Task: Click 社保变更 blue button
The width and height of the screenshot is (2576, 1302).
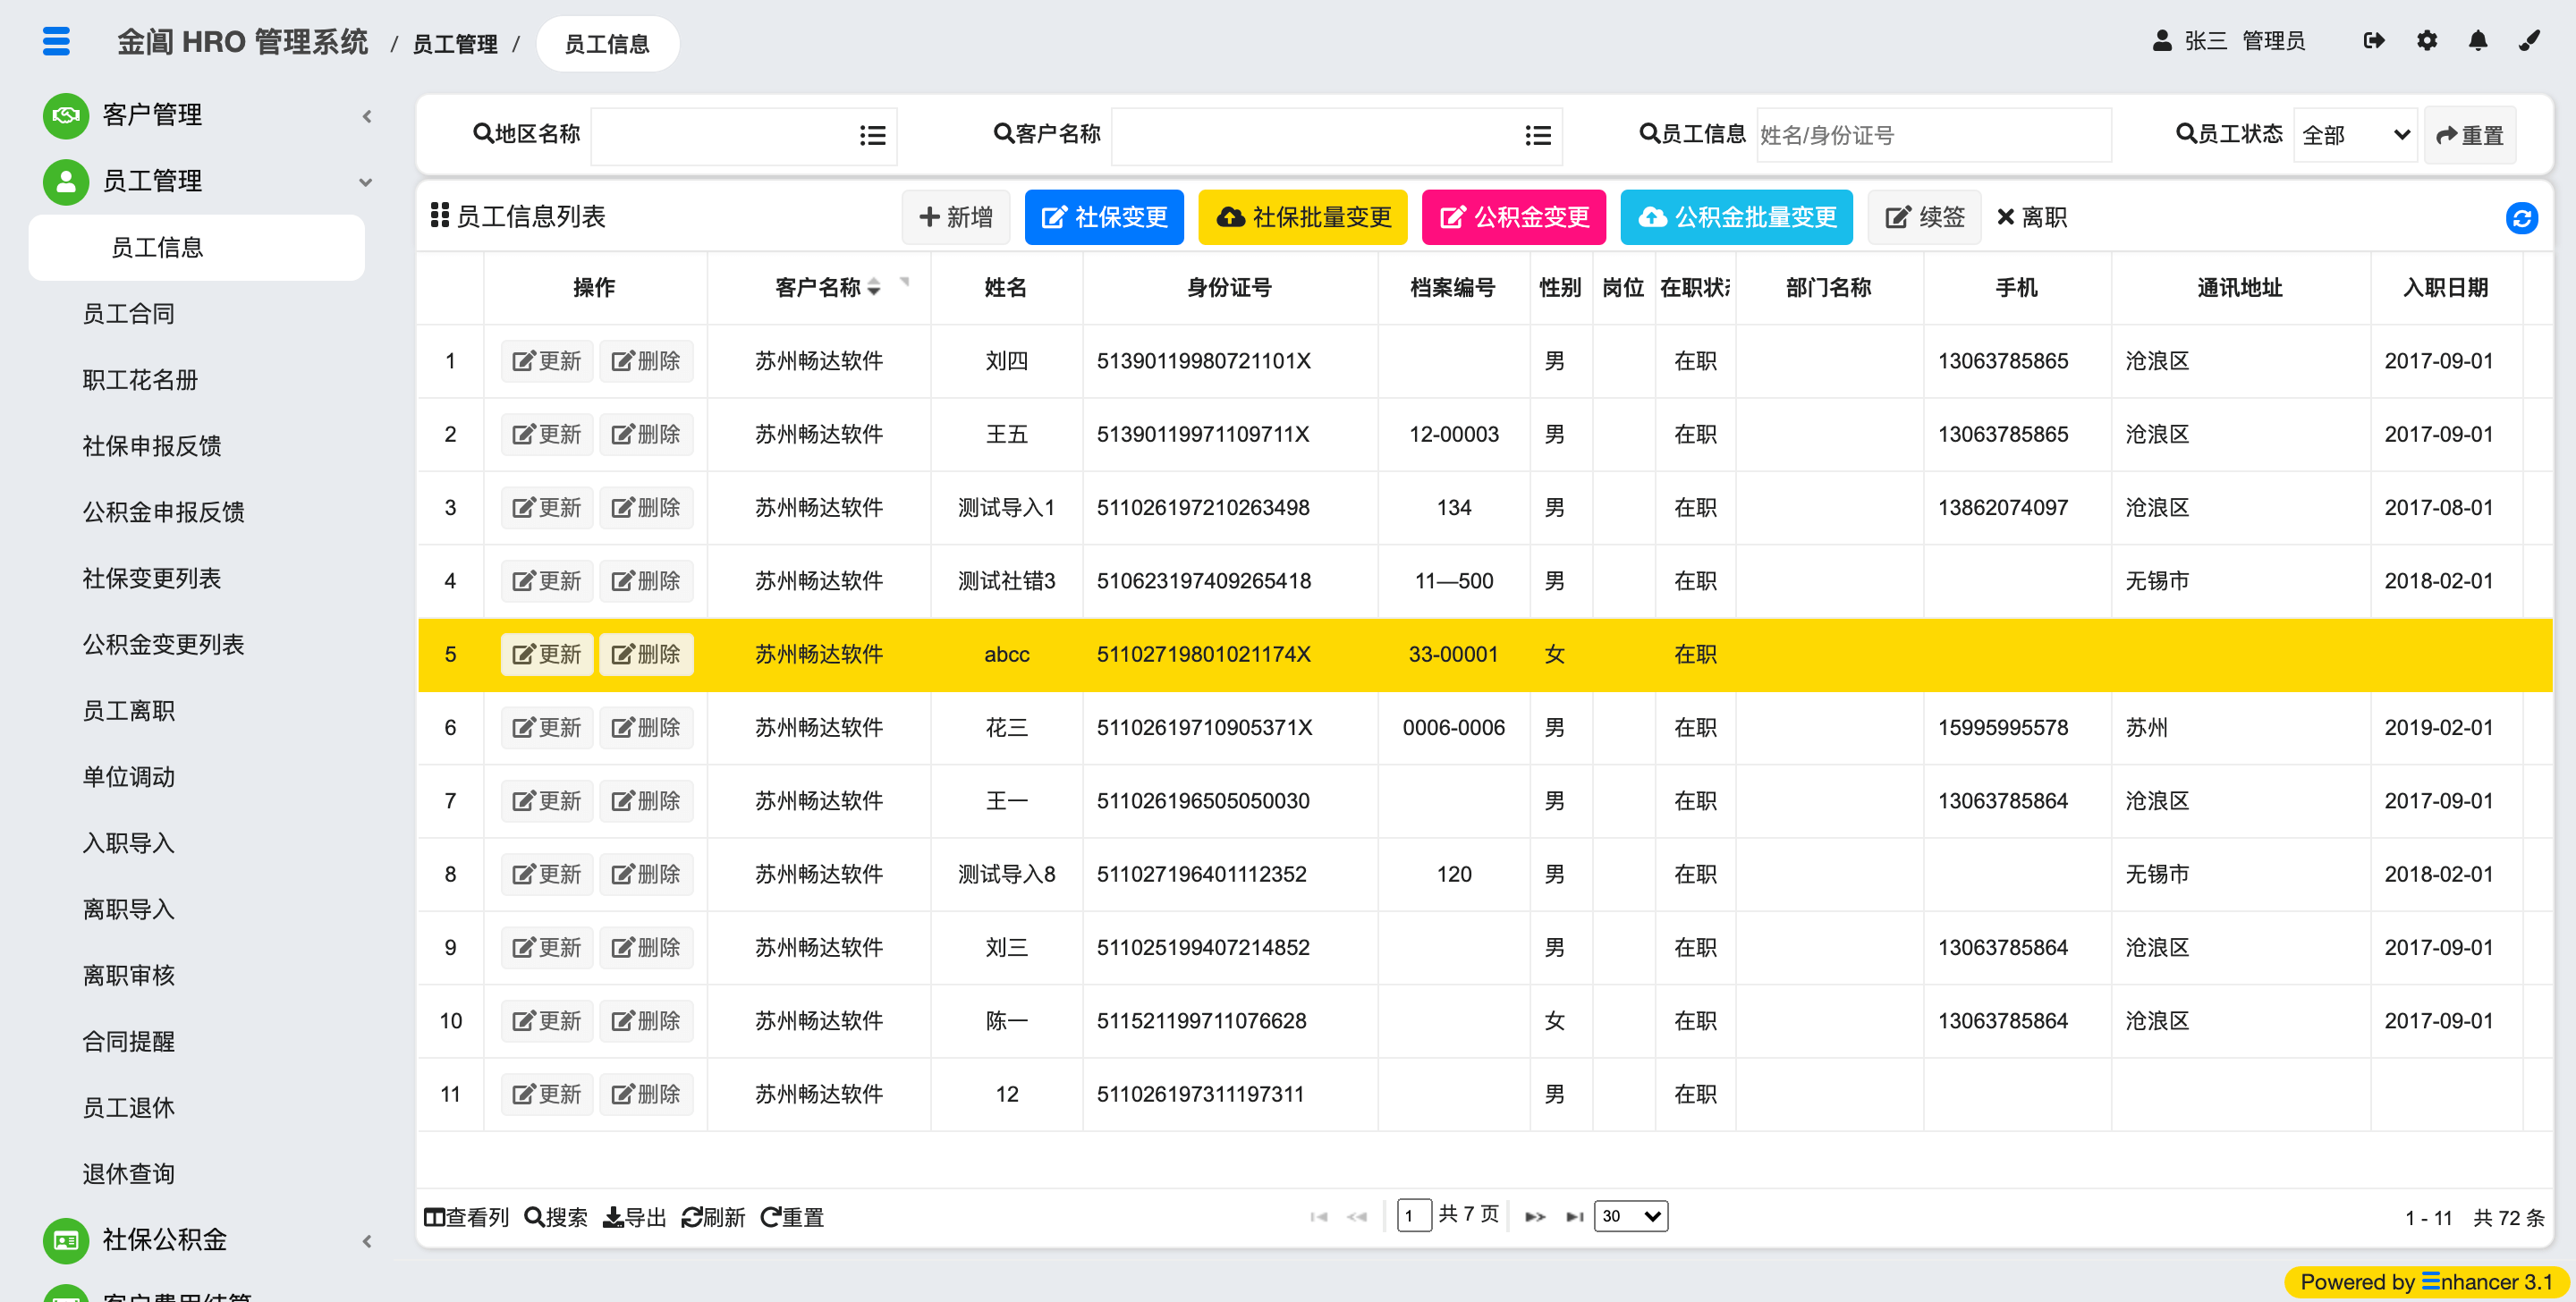Action: pos(1103,217)
